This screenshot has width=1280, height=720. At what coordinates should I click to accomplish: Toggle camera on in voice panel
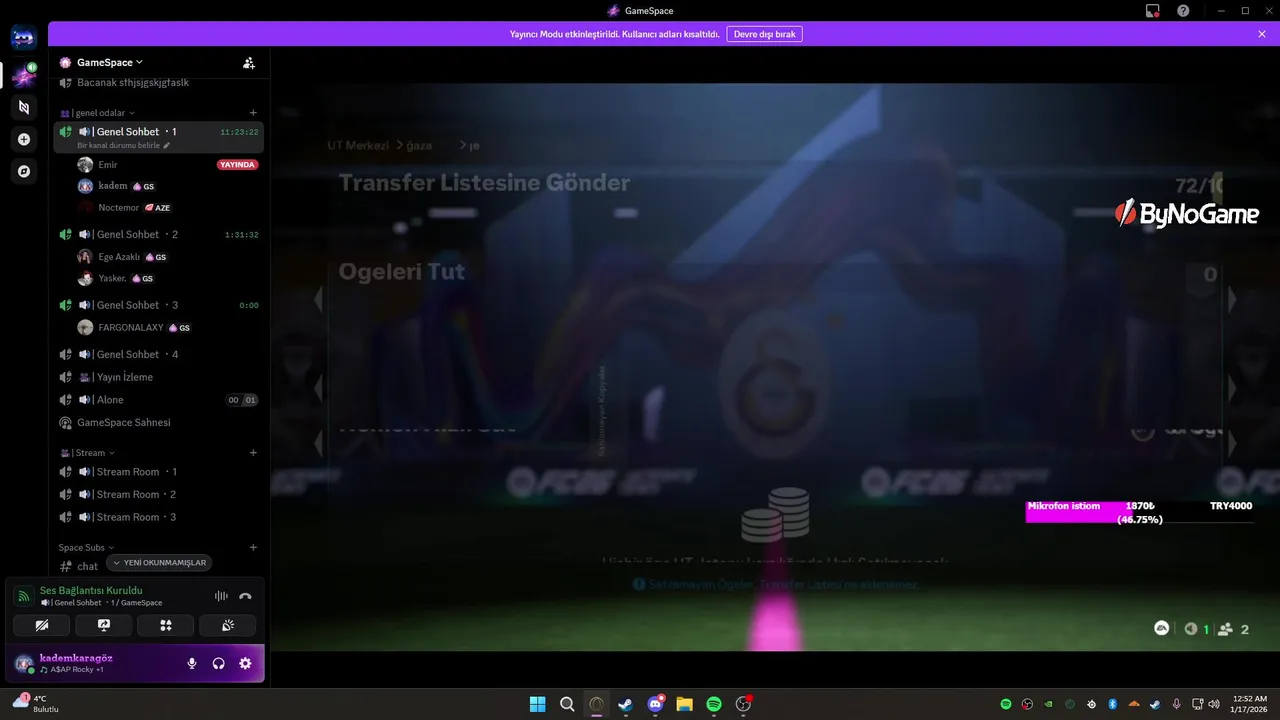pos(41,625)
